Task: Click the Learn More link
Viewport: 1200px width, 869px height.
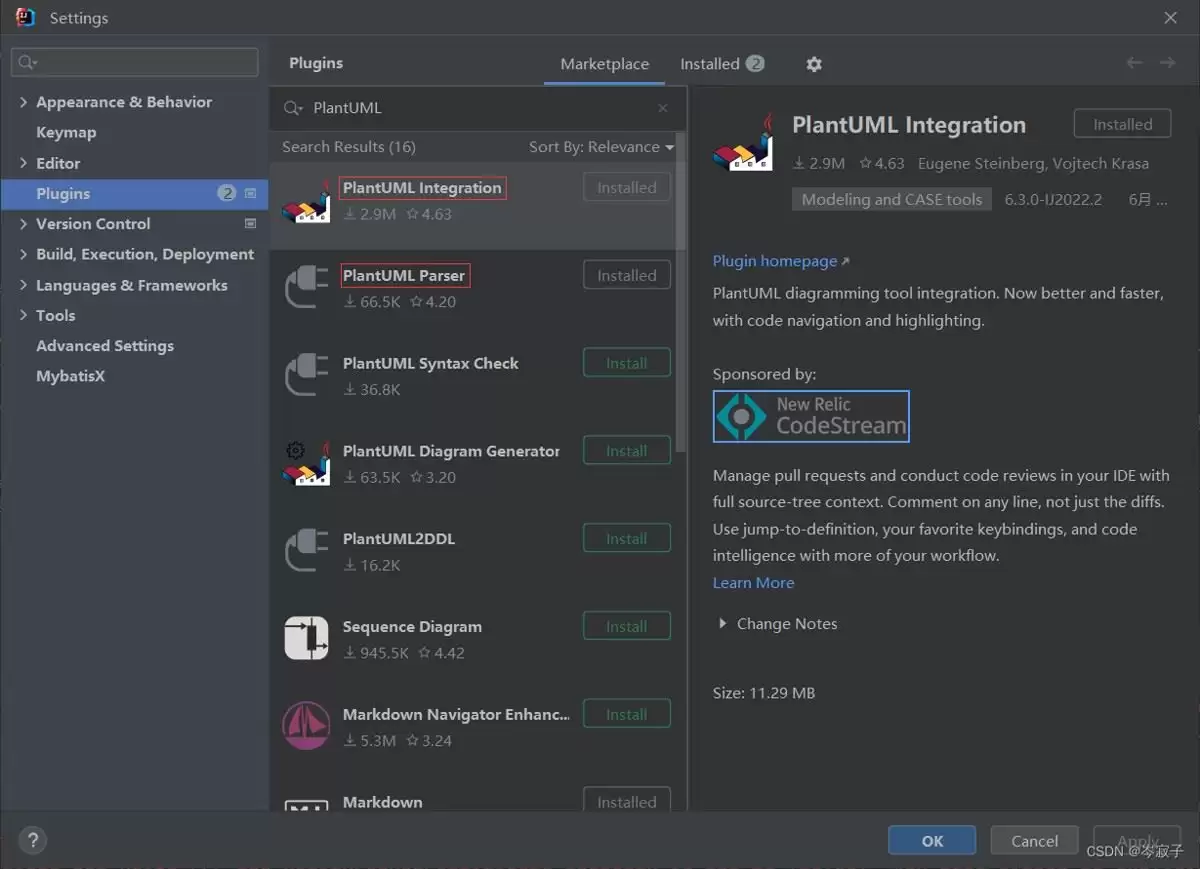Action: click(753, 583)
